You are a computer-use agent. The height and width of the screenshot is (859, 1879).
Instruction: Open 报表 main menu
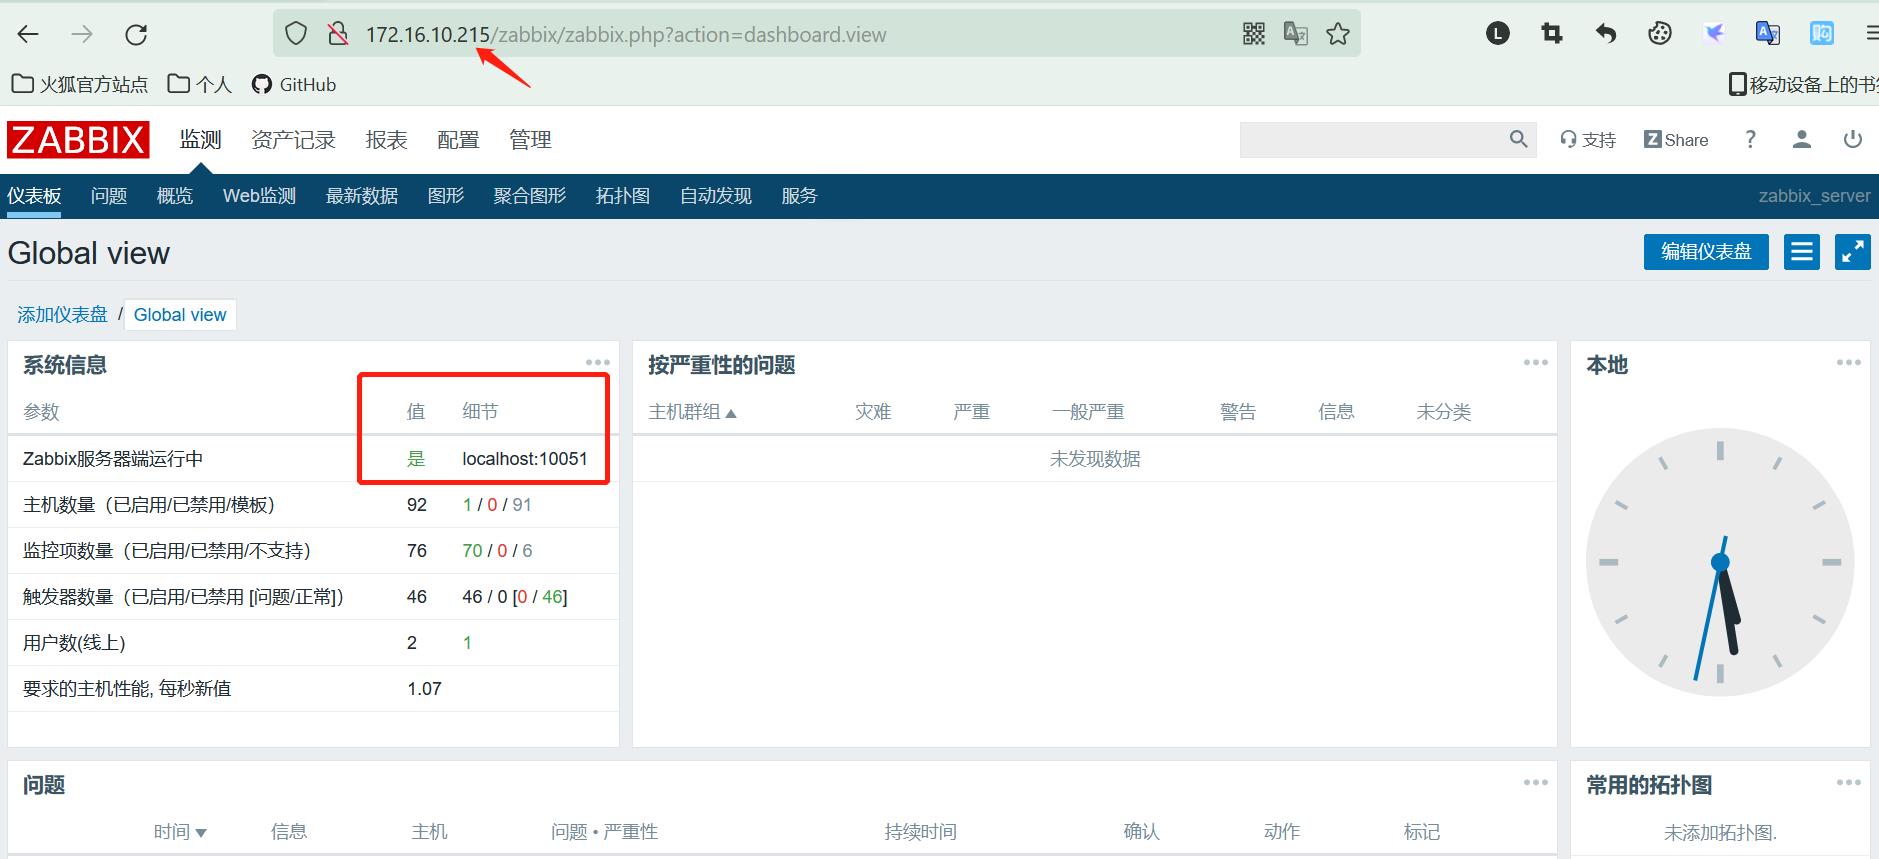click(x=386, y=140)
